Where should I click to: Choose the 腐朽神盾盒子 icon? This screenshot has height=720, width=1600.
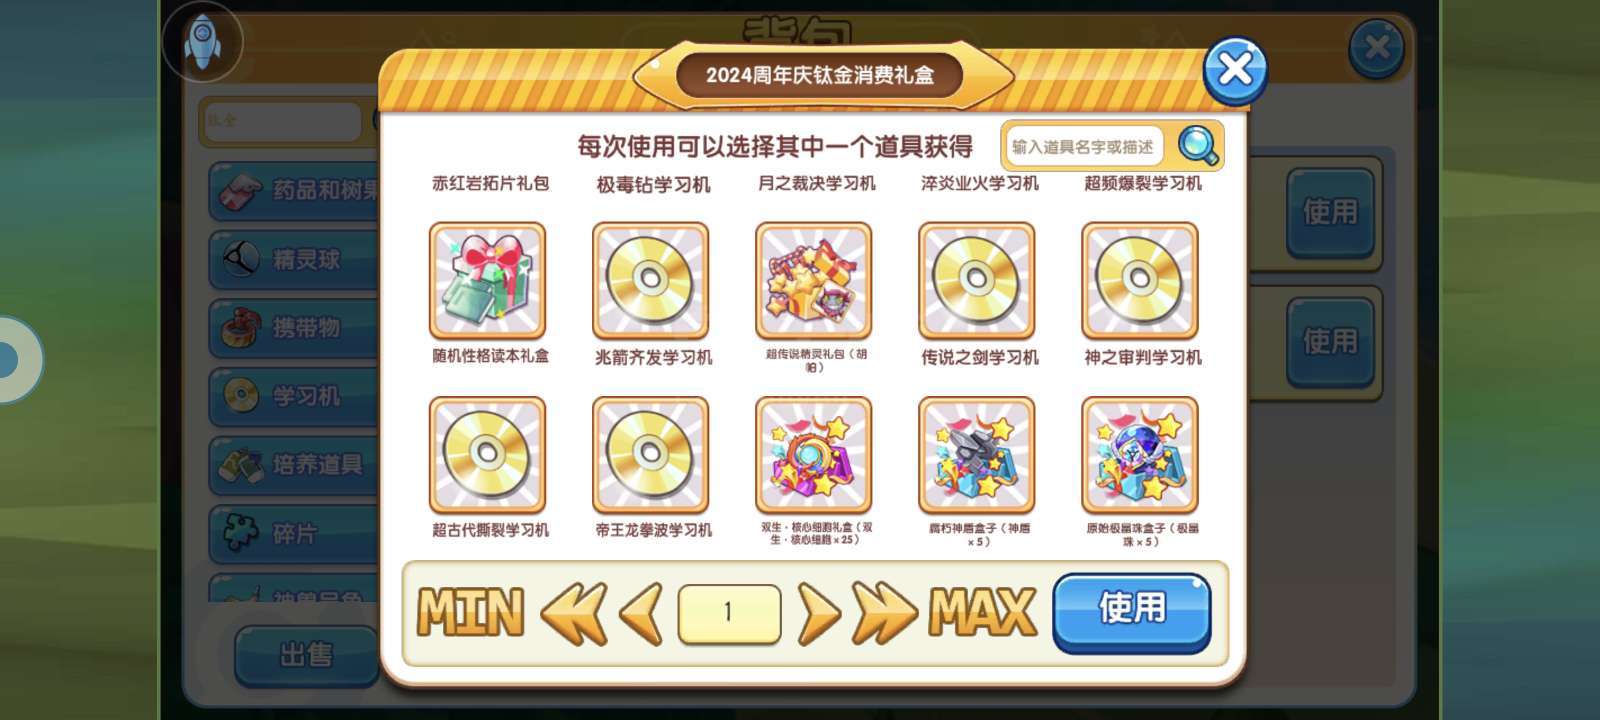977,455
